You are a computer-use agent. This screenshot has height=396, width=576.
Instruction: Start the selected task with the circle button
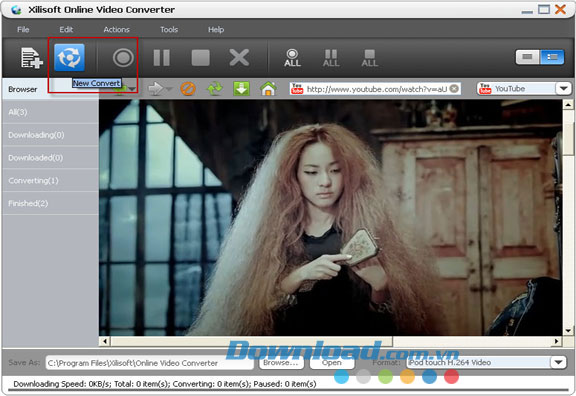tap(123, 58)
